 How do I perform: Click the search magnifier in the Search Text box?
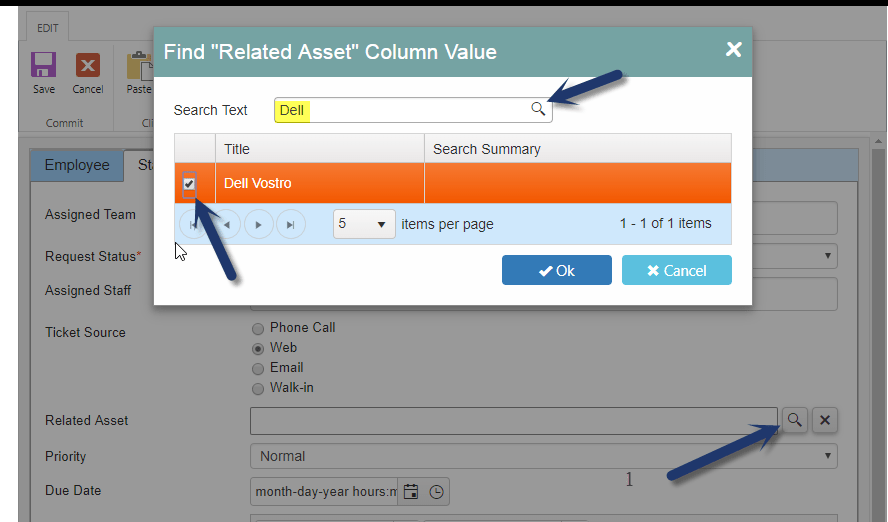pyautogui.click(x=538, y=109)
